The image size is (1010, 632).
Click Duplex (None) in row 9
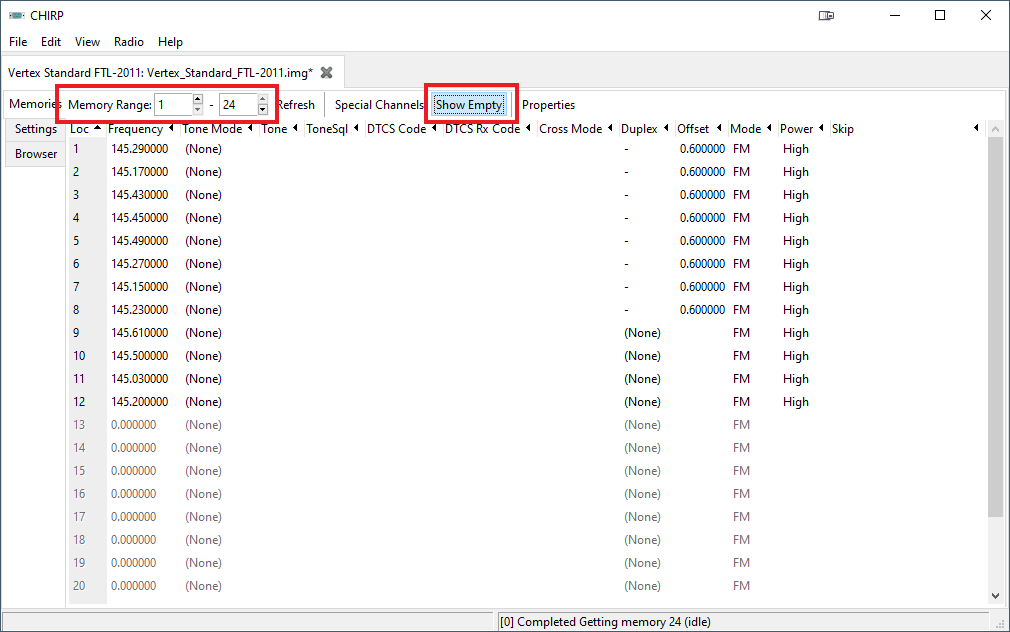coord(642,333)
